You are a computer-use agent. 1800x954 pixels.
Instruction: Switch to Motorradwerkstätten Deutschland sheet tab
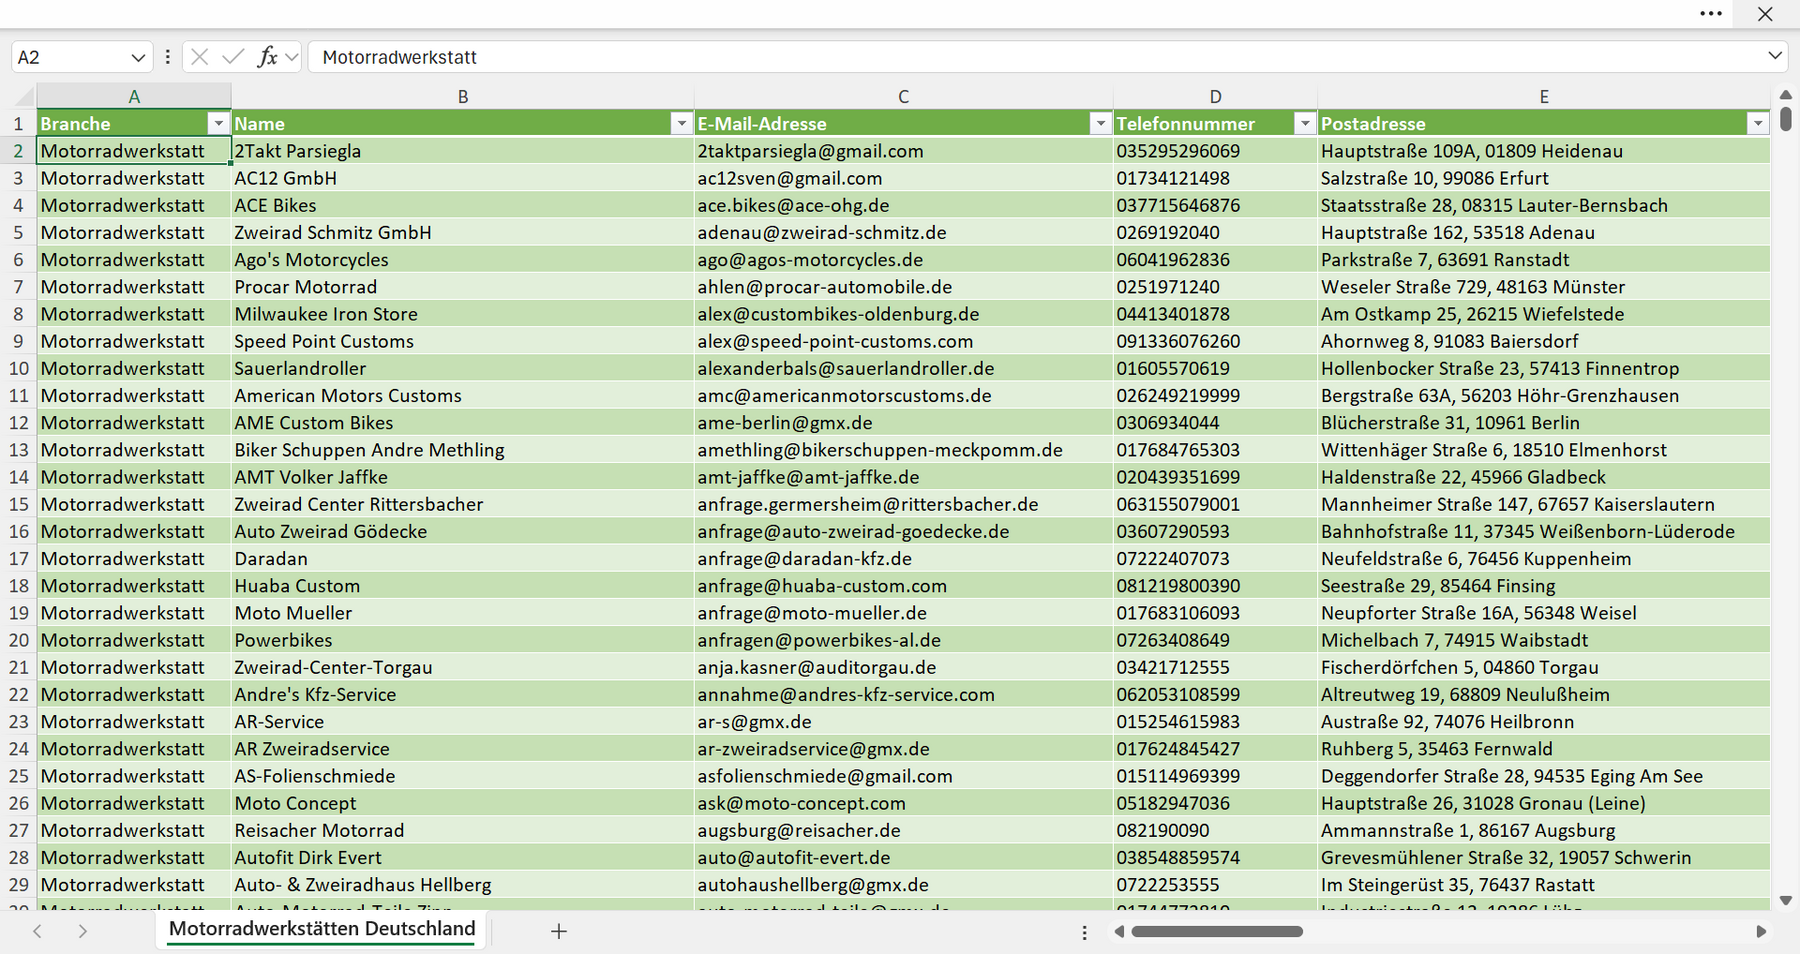click(322, 929)
